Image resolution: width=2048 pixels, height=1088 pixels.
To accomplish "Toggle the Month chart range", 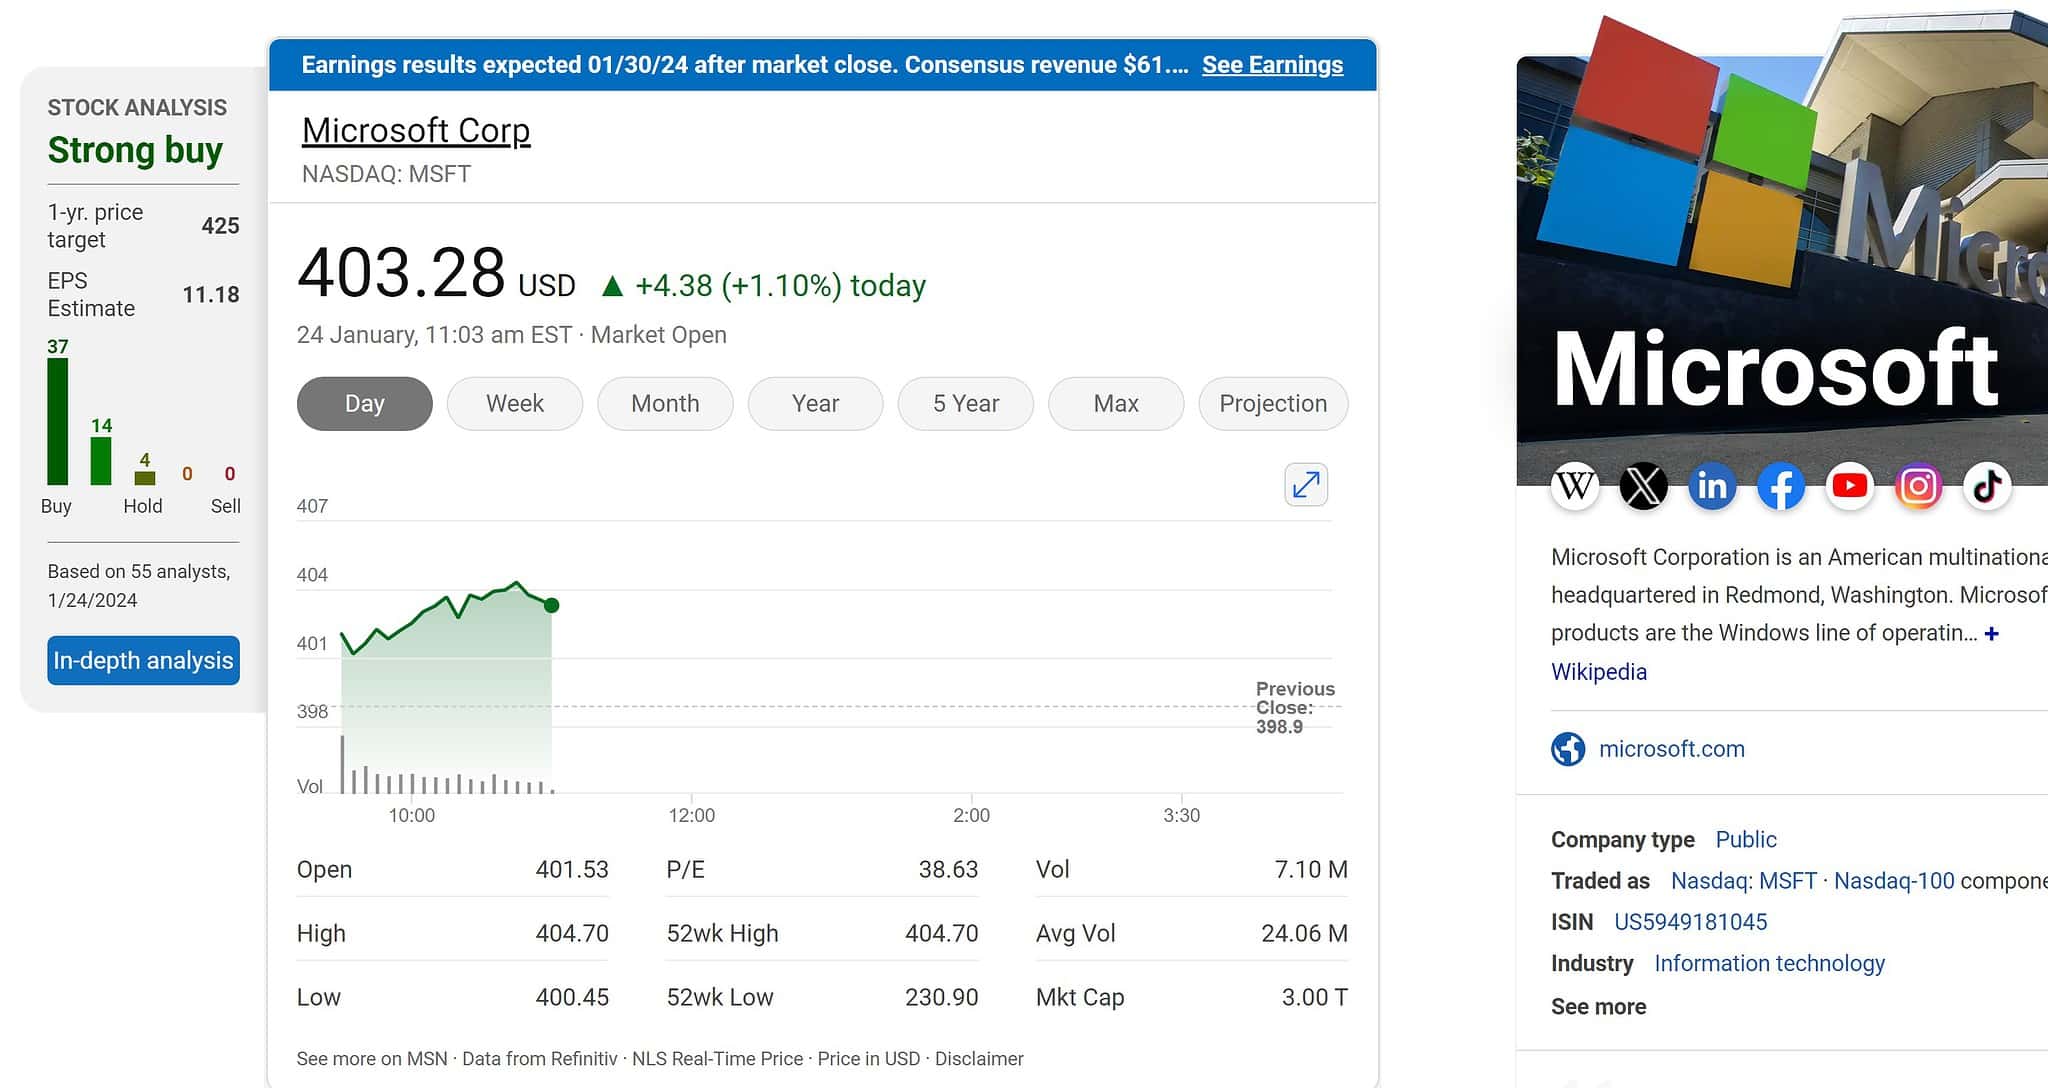I will [x=664, y=403].
